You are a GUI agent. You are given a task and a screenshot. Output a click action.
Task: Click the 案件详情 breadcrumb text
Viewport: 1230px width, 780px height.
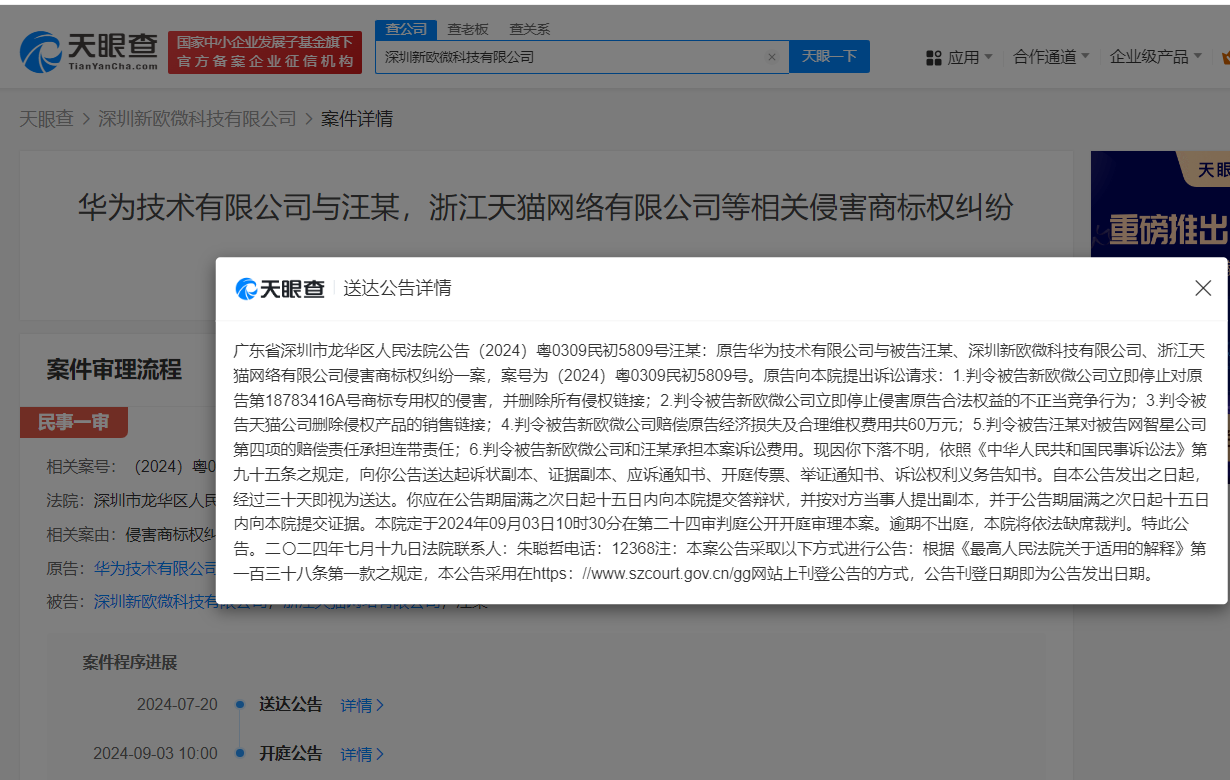click(356, 119)
